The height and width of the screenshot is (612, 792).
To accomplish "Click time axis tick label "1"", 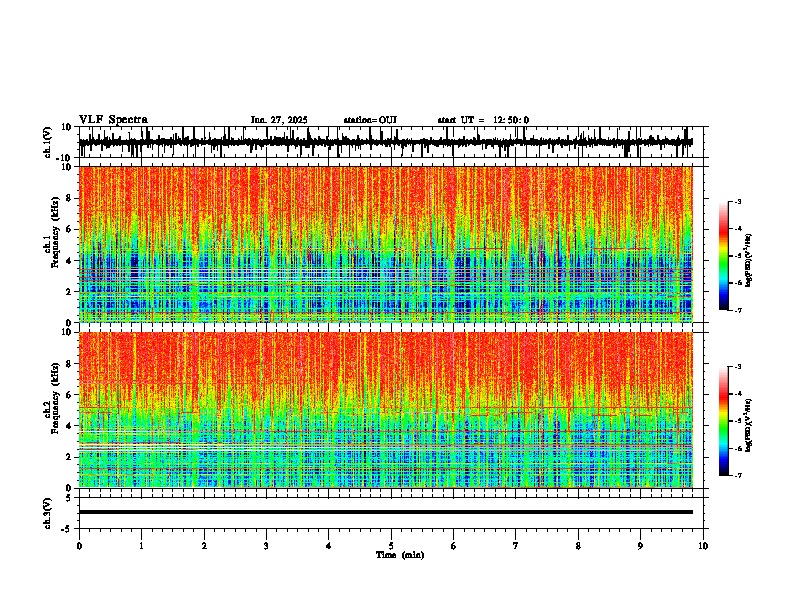I will (x=142, y=546).
